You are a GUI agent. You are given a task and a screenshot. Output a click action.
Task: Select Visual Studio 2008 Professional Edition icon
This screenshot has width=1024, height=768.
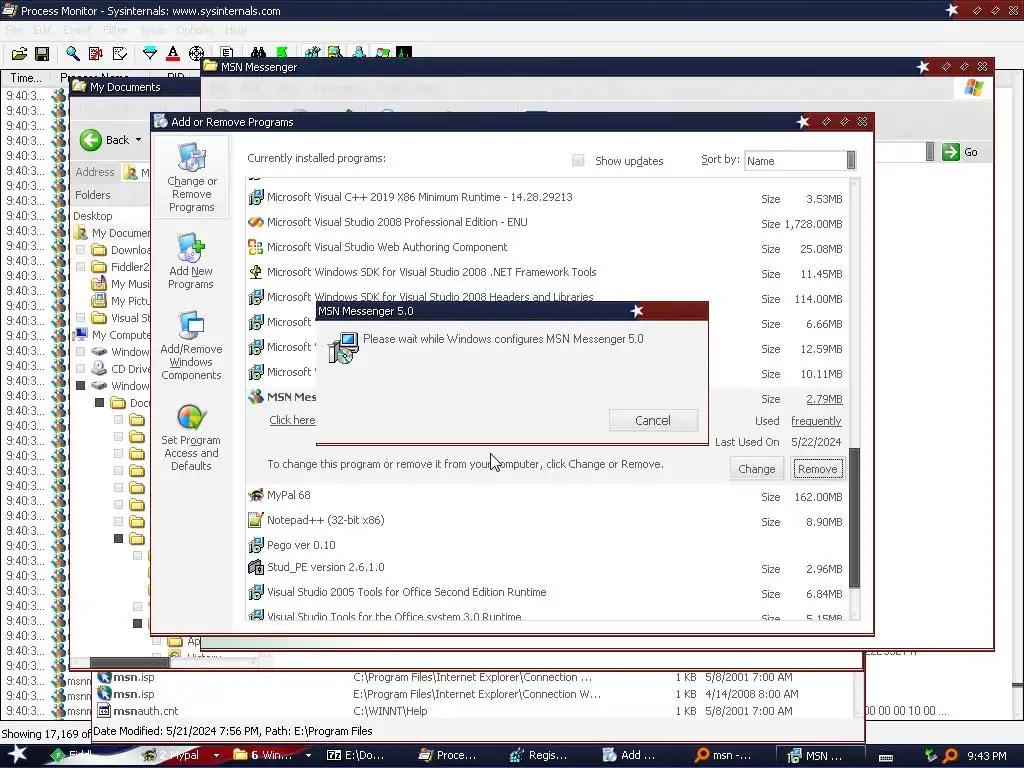pyautogui.click(x=255, y=222)
